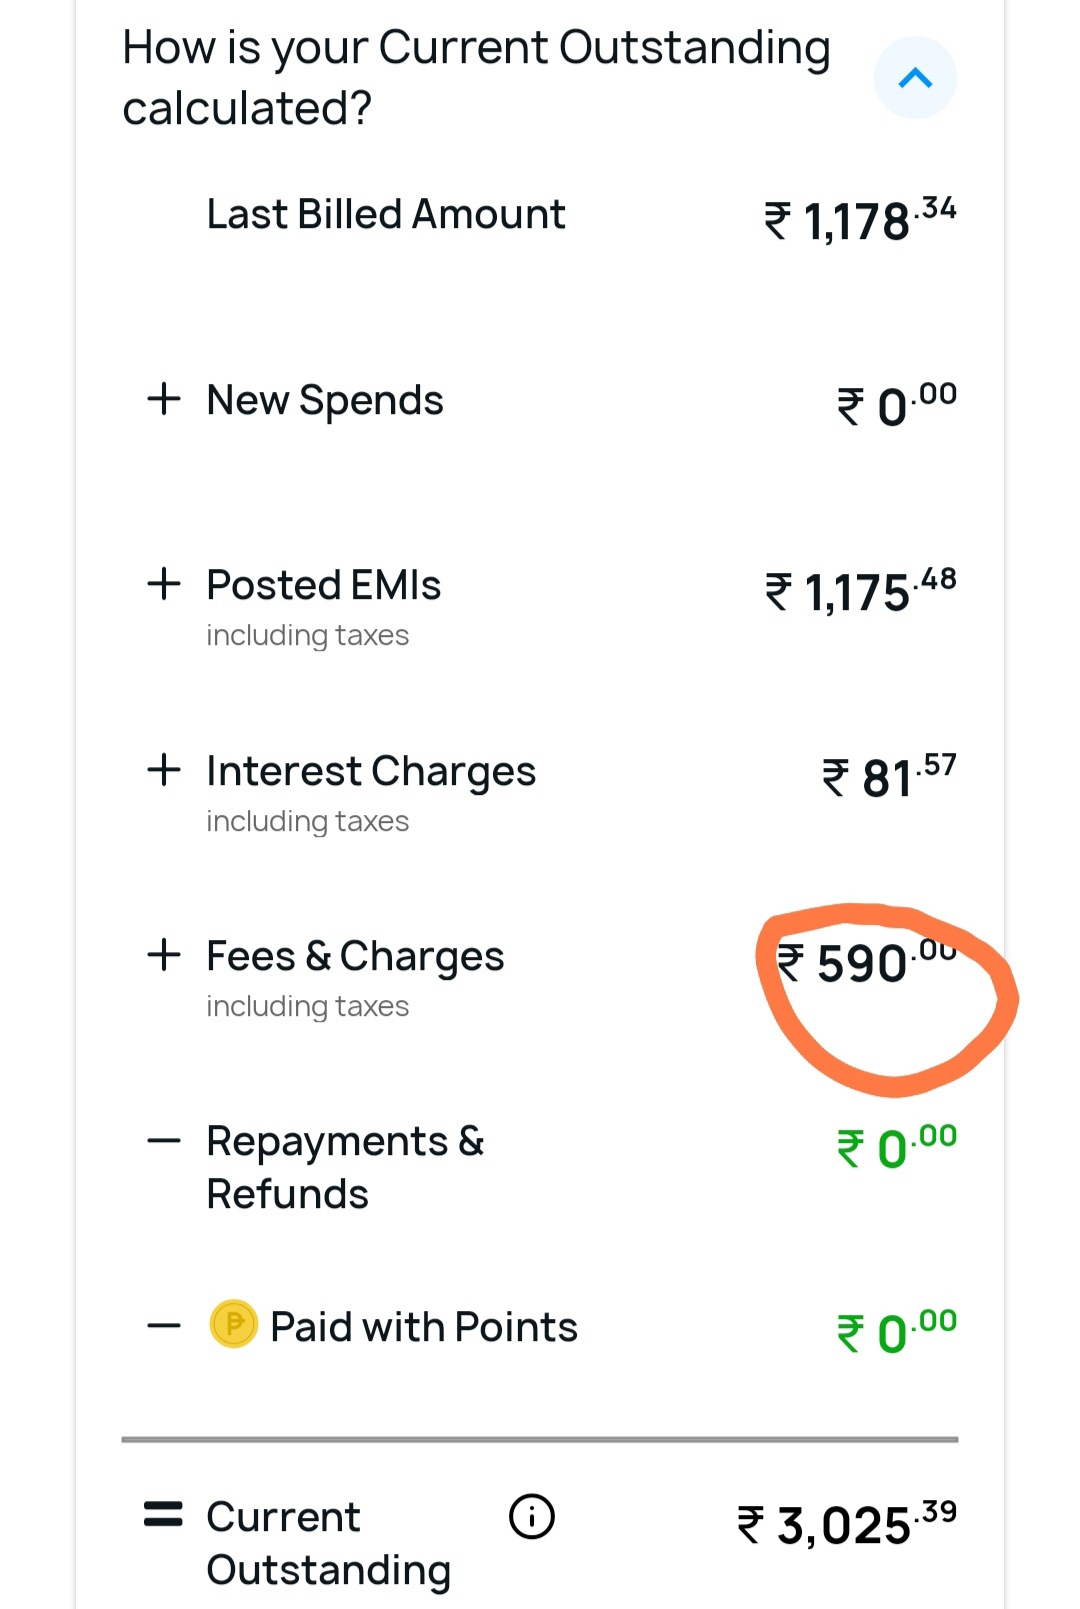Click the ₹1,175.48 Posted EMIs amount

[861, 591]
